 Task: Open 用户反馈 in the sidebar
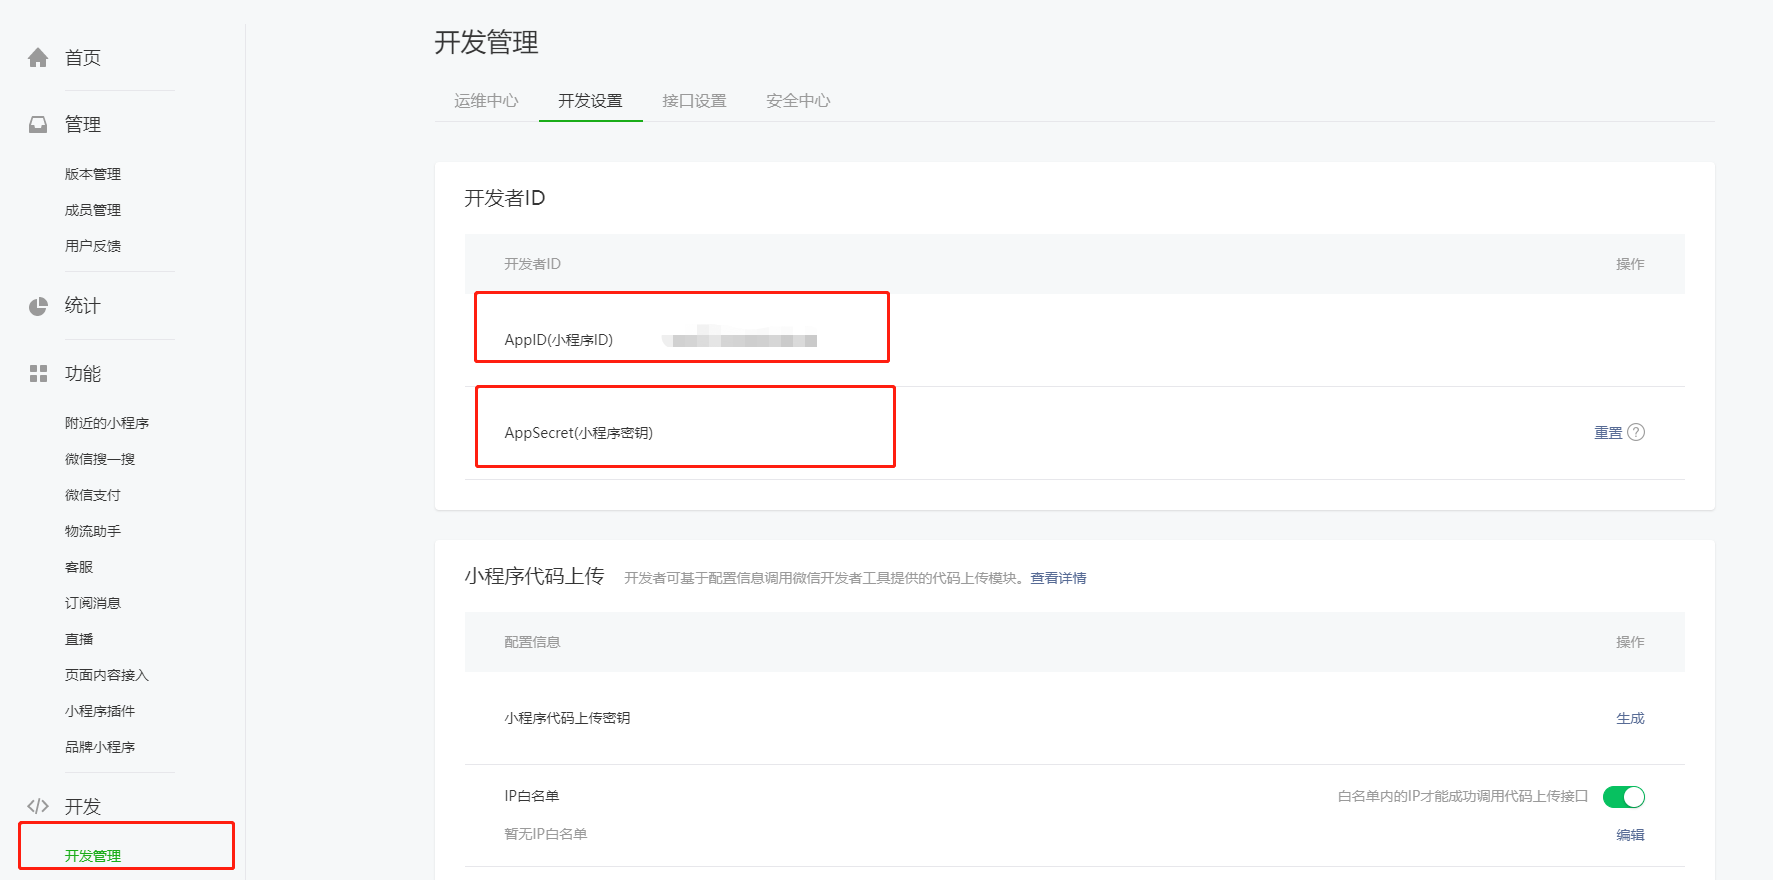pos(93,246)
